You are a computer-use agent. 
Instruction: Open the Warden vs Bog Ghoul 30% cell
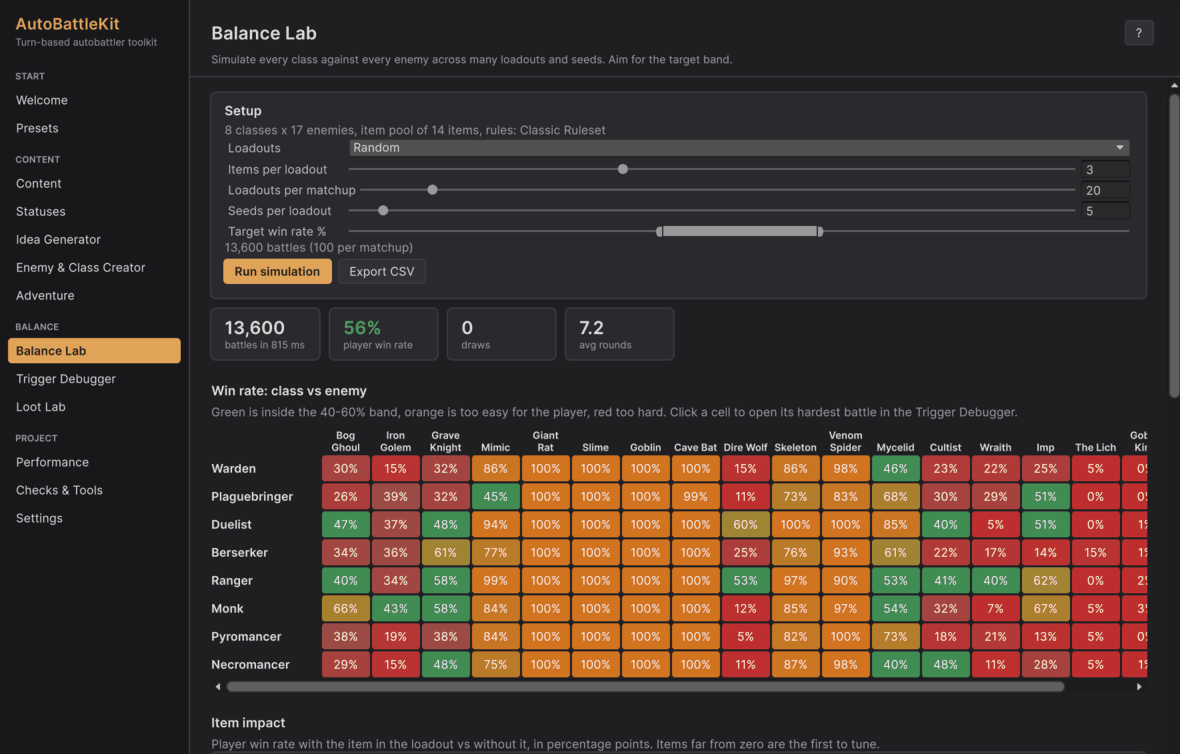click(x=345, y=468)
